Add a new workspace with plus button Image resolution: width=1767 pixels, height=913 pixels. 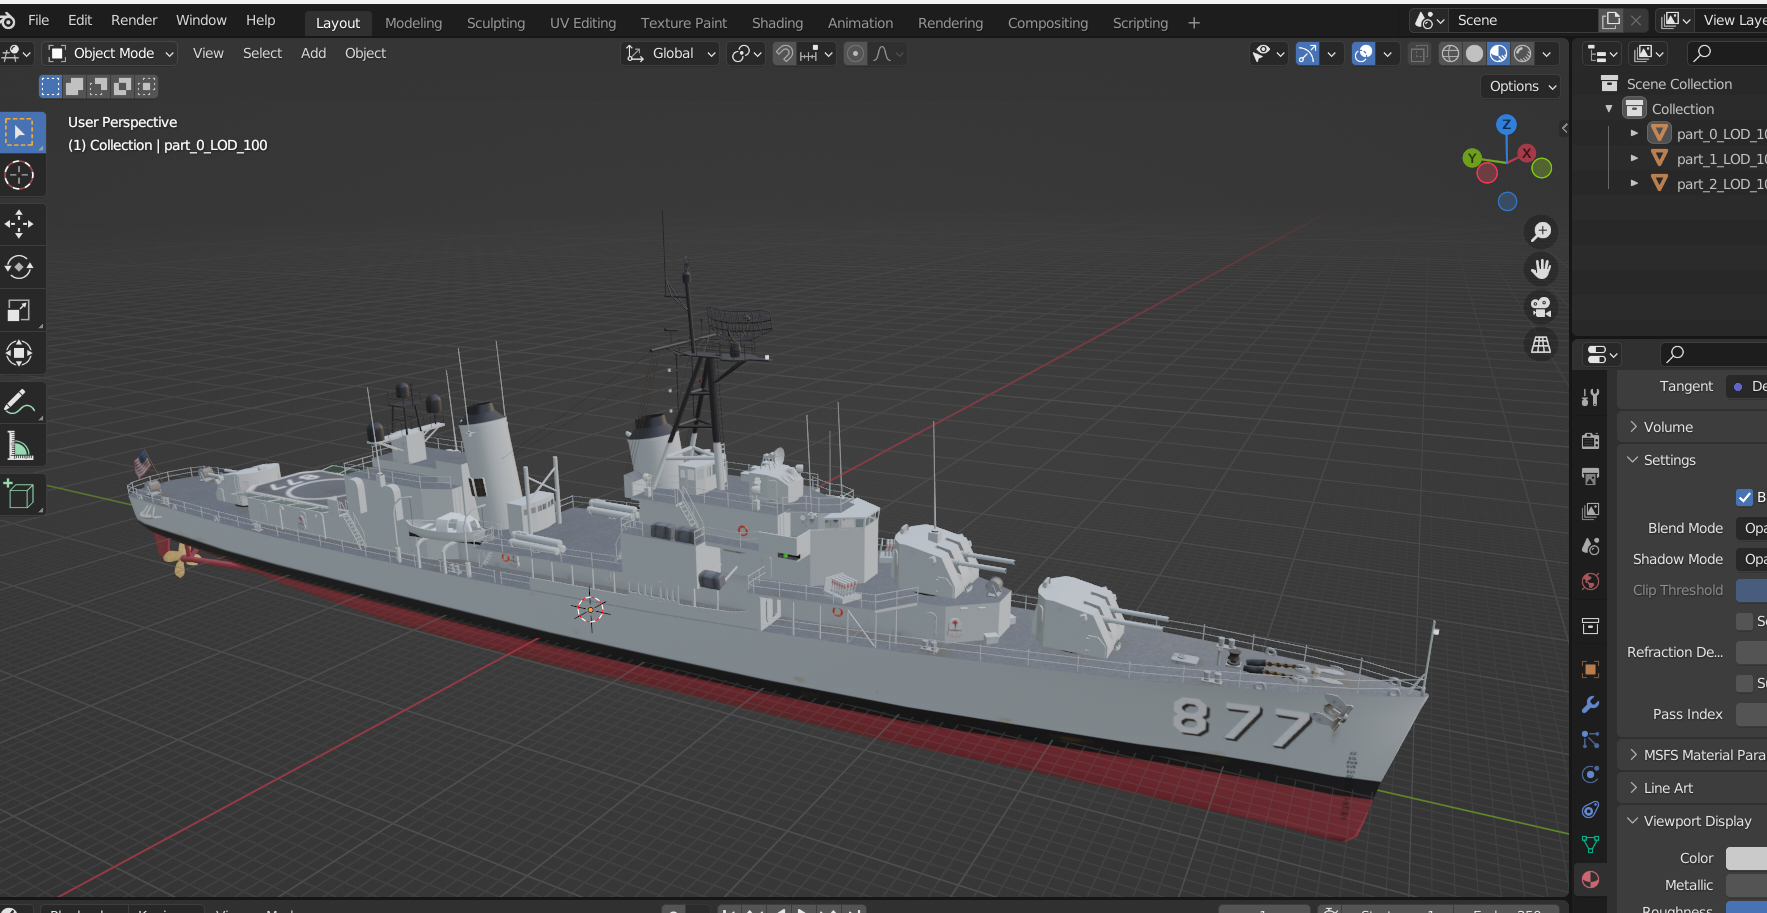click(x=1194, y=23)
